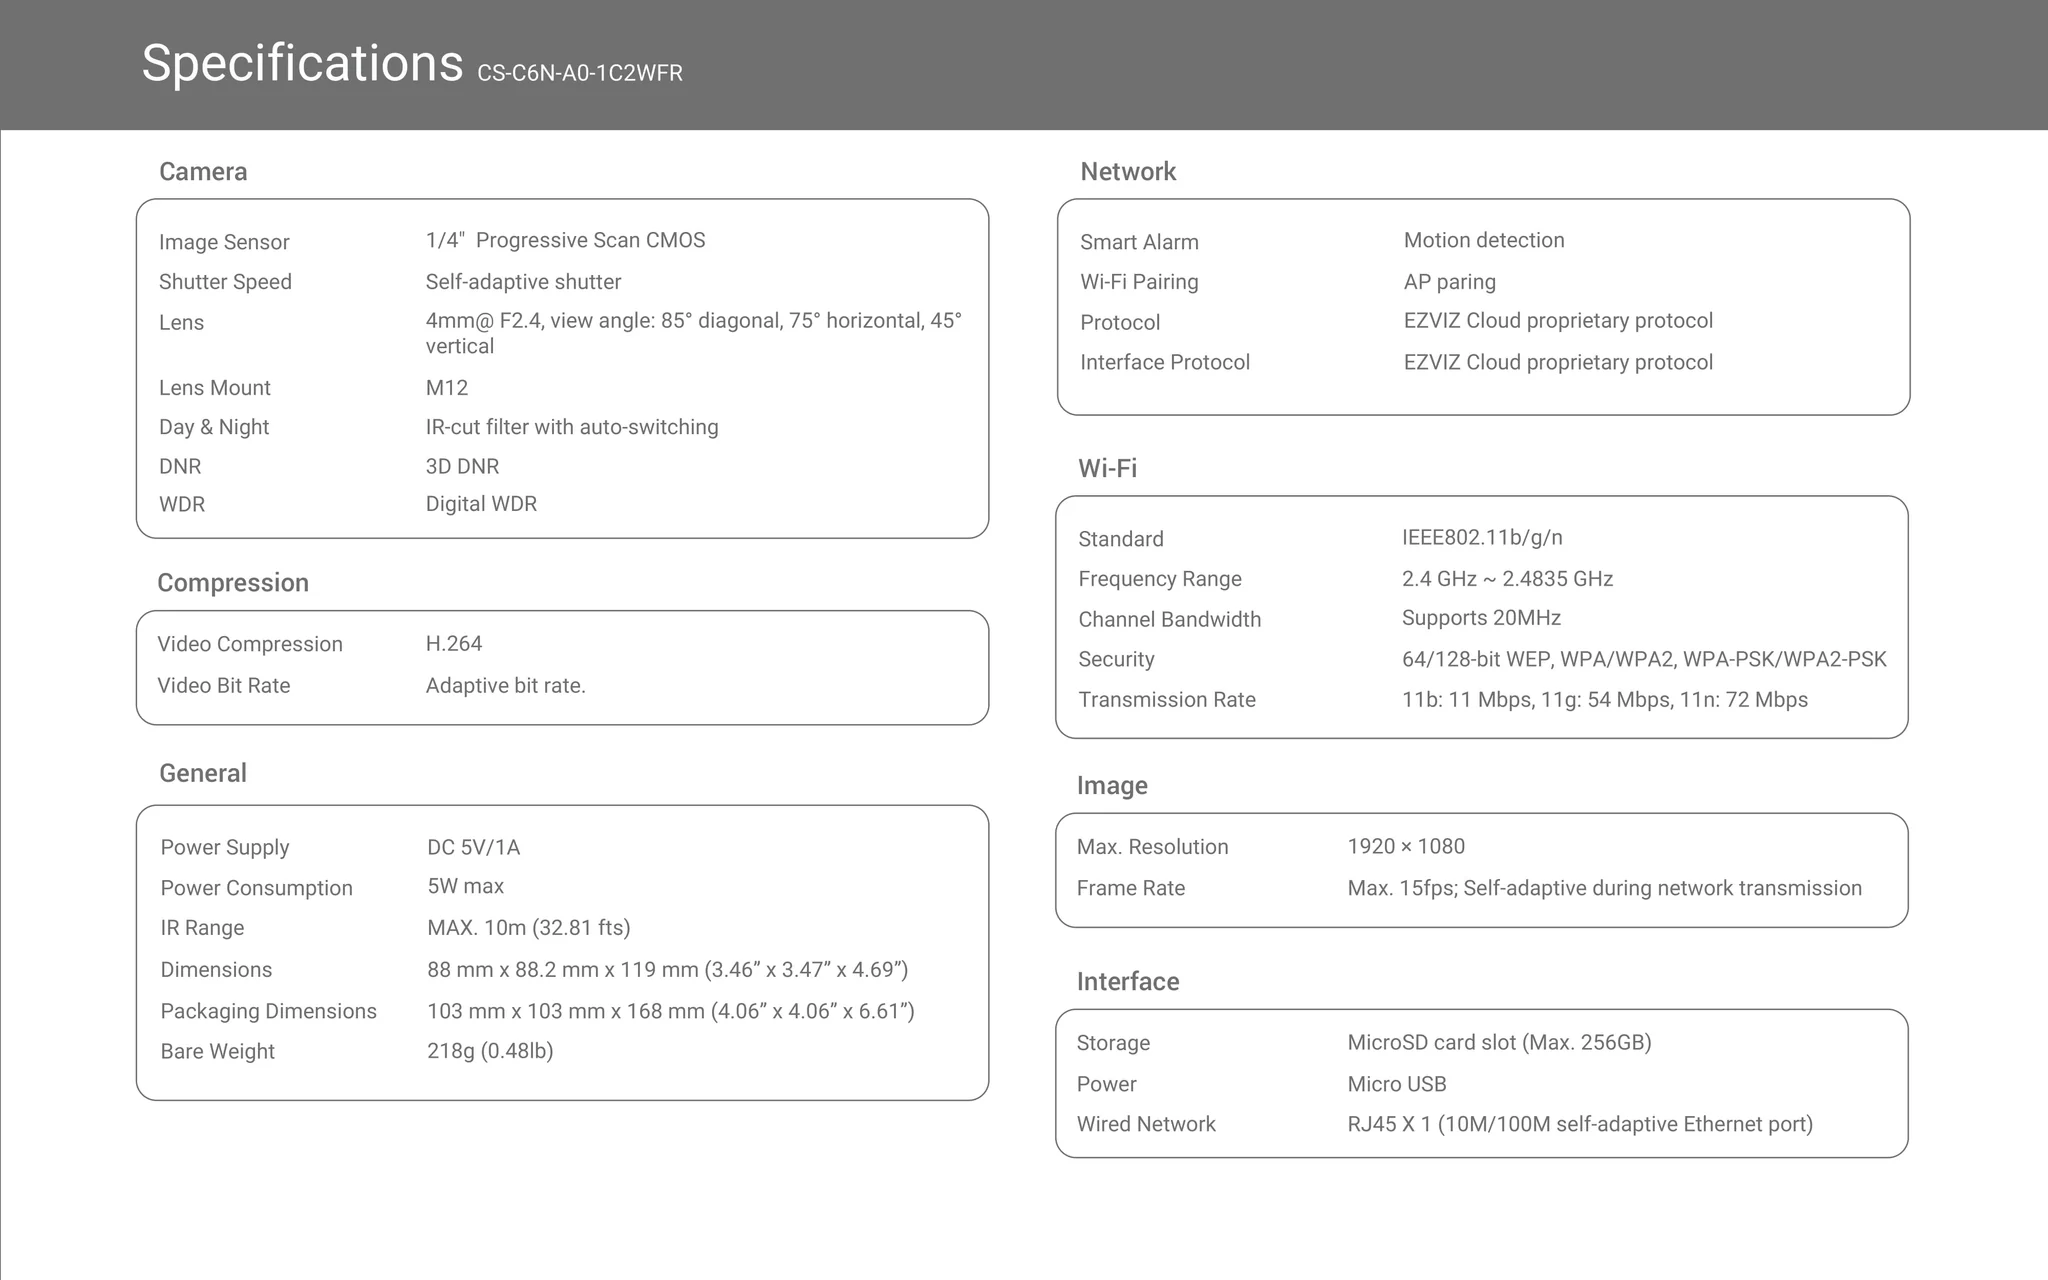Image resolution: width=2048 pixels, height=1280 pixels.
Task: Click the DC 5V/1A power supply value
Action: pyautogui.click(x=473, y=848)
